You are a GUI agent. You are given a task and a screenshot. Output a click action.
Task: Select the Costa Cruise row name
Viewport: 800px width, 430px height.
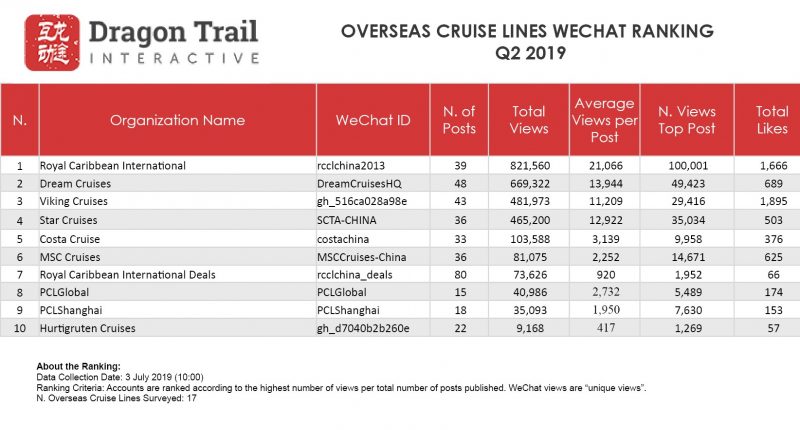click(x=70, y=239)
